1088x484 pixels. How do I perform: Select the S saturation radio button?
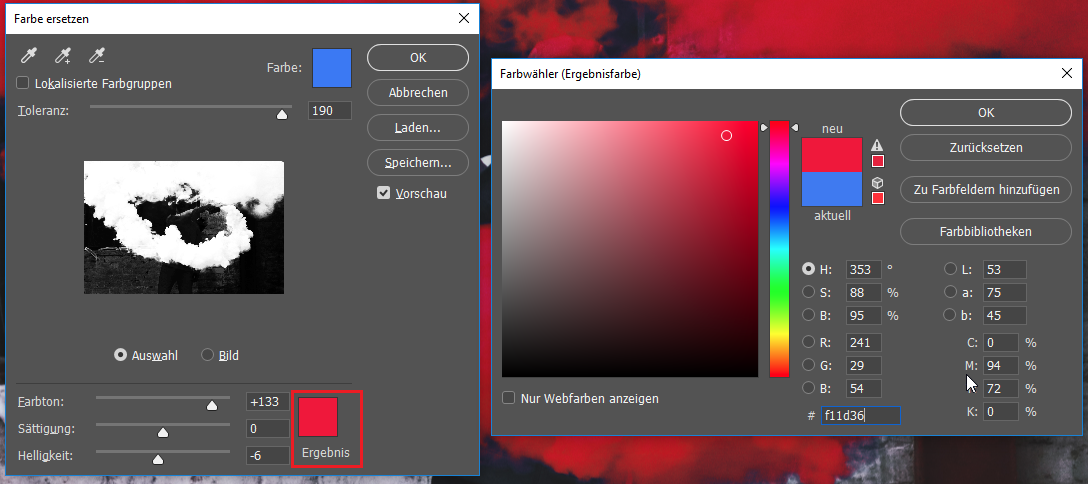click(x=809, y=292)
